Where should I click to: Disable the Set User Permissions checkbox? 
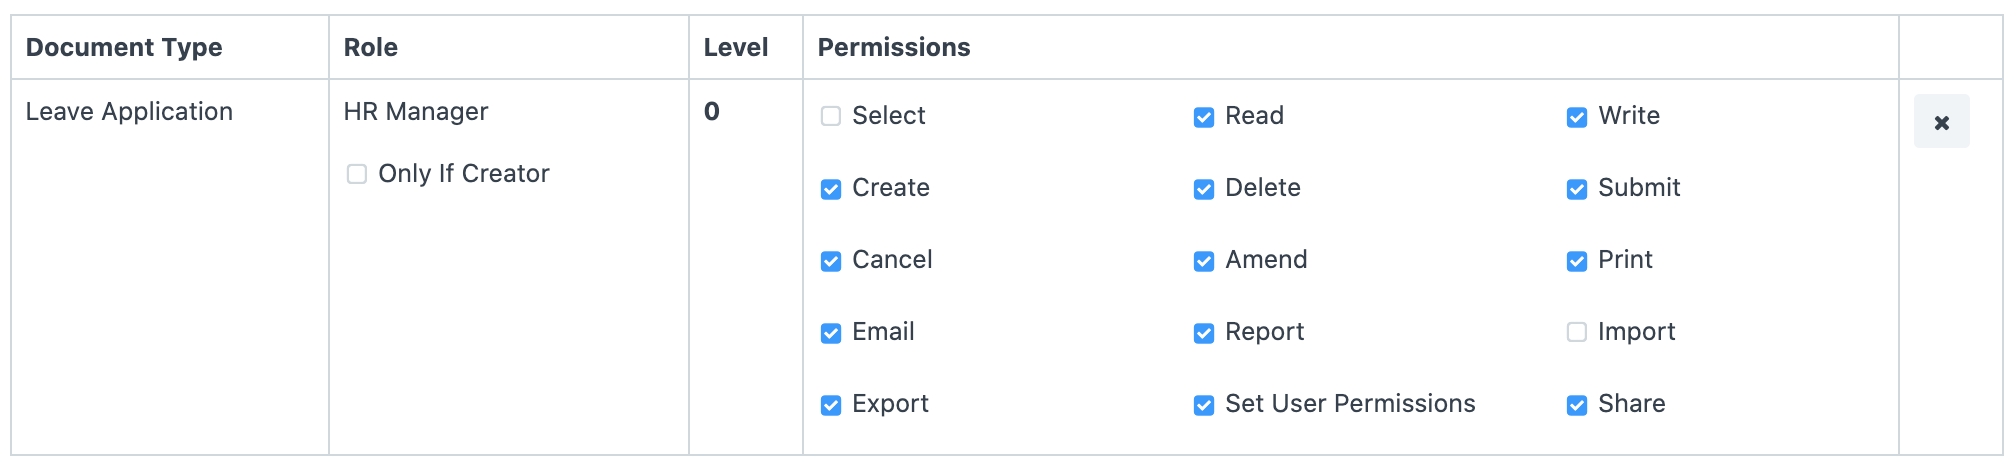(x=1204, y=405)
